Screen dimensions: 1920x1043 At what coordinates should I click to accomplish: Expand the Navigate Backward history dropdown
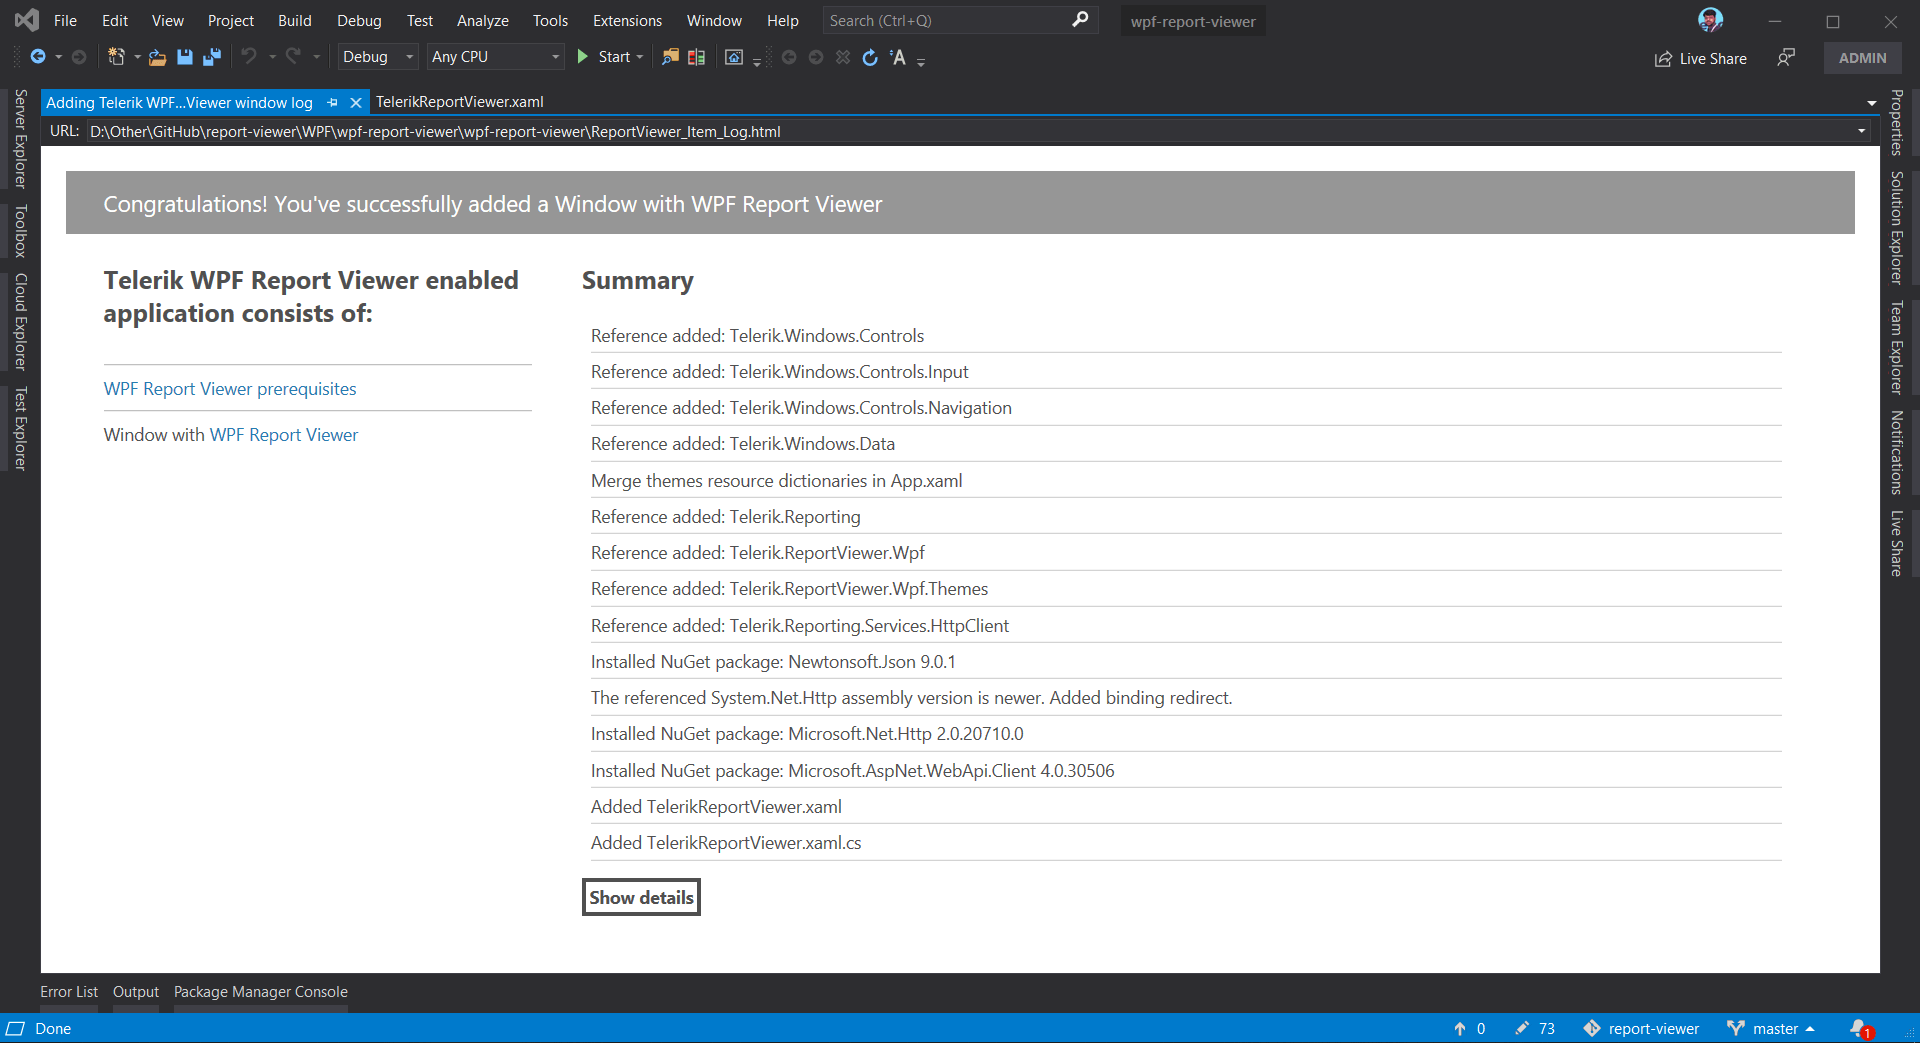pos(58,57)
